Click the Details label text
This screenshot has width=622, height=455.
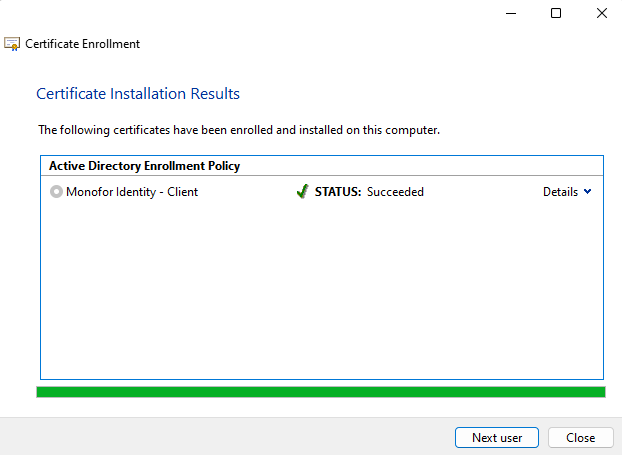click(560, 192)
